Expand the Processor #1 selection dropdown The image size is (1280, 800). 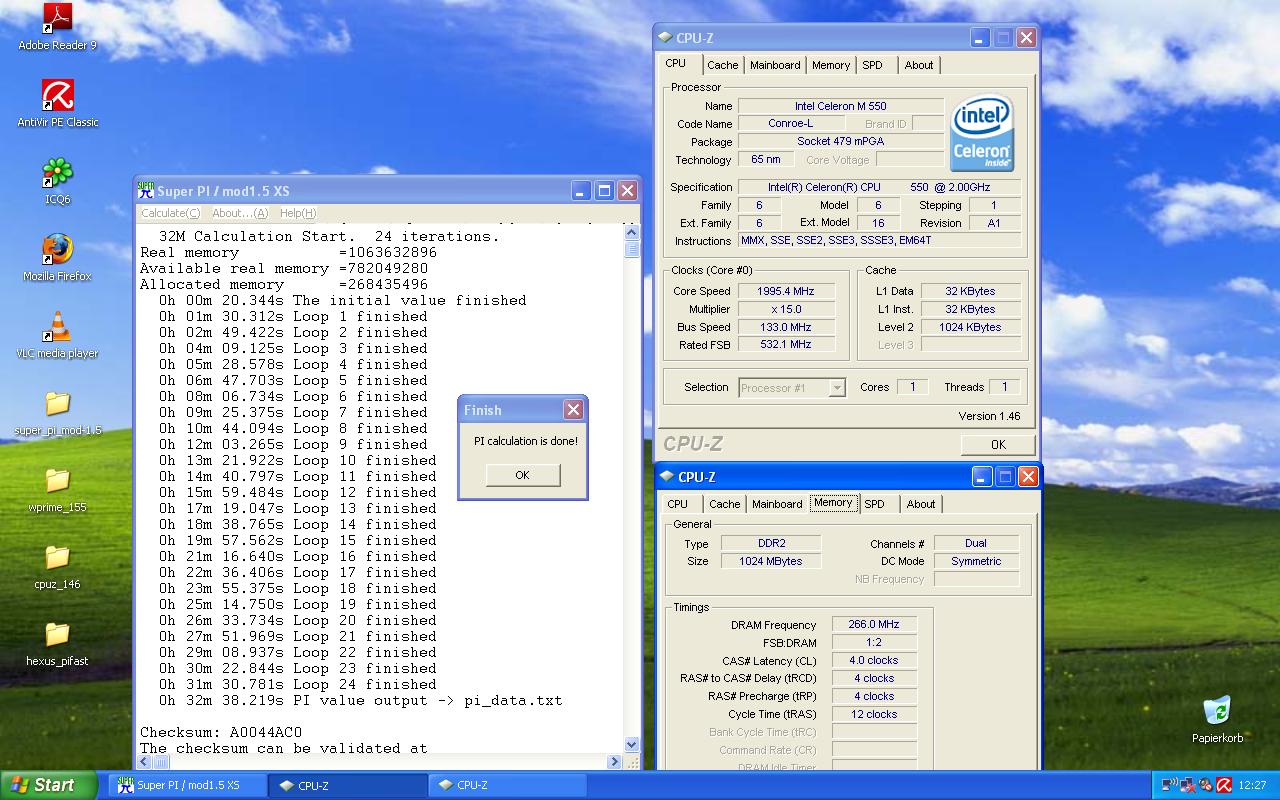point(838,388)
